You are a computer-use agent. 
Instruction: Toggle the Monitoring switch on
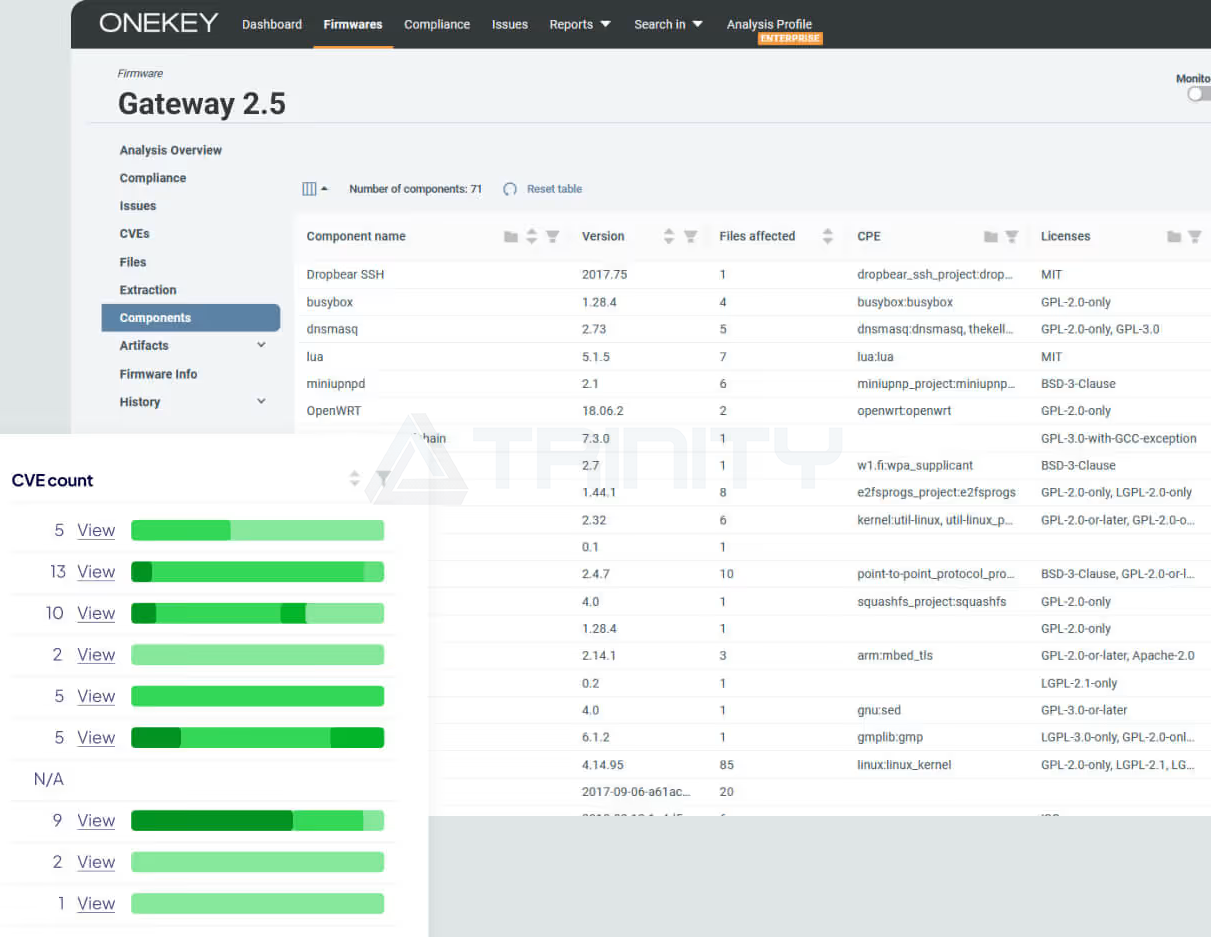pos(1198,94)
